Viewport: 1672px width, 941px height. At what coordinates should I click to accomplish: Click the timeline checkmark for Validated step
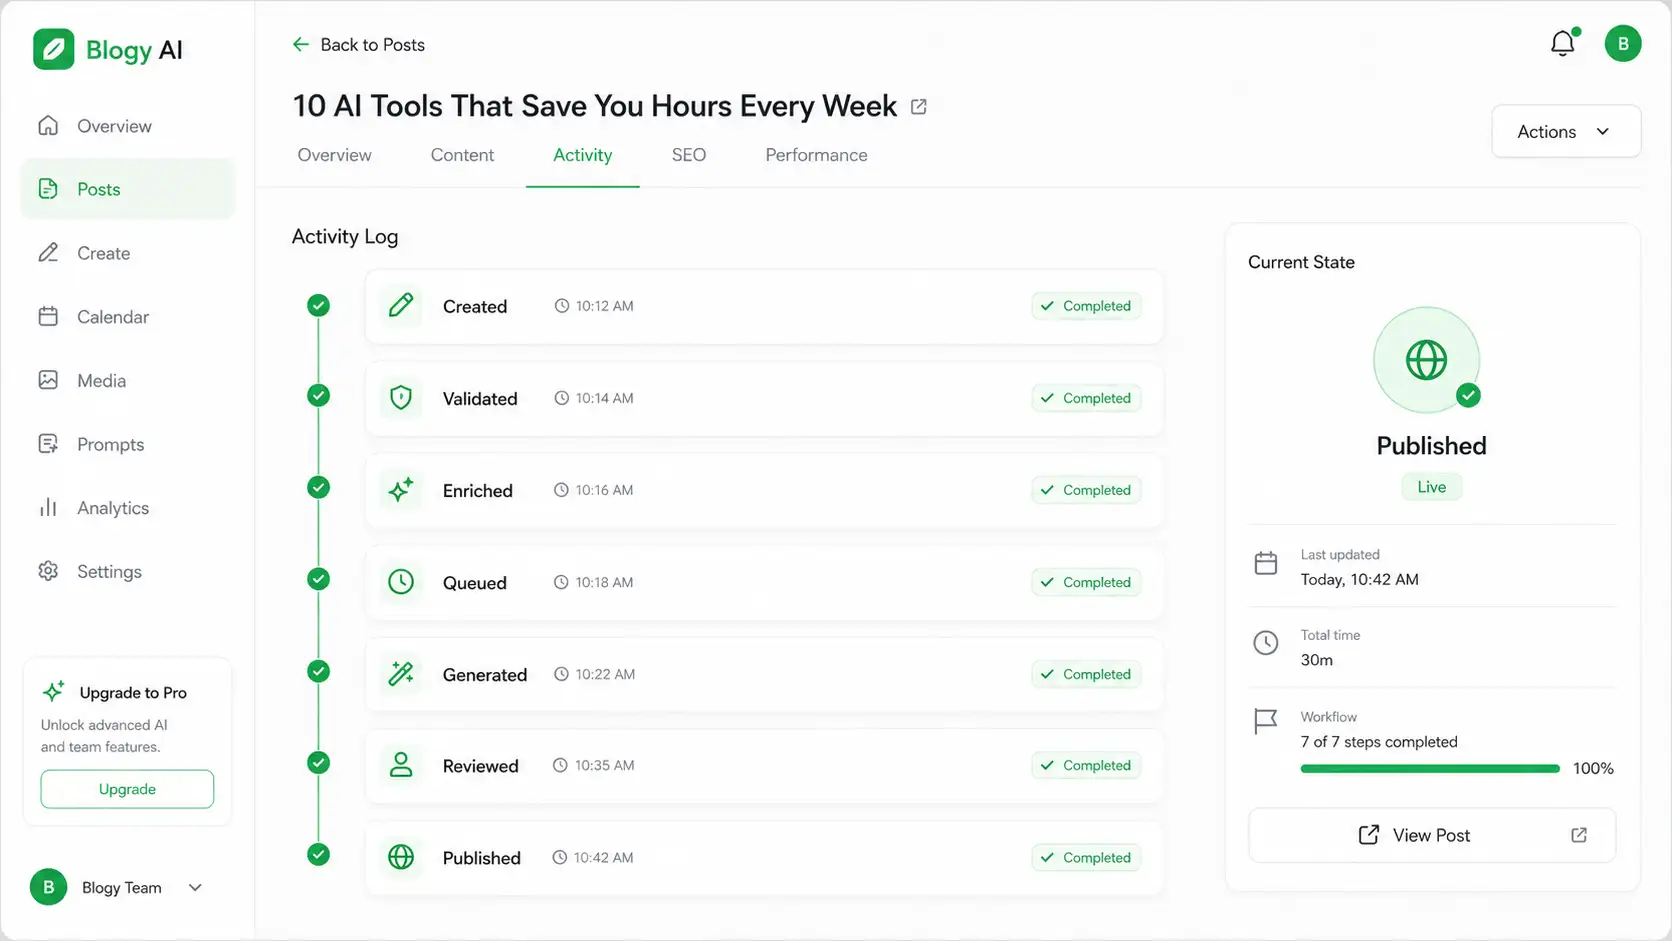pos(319,395)
